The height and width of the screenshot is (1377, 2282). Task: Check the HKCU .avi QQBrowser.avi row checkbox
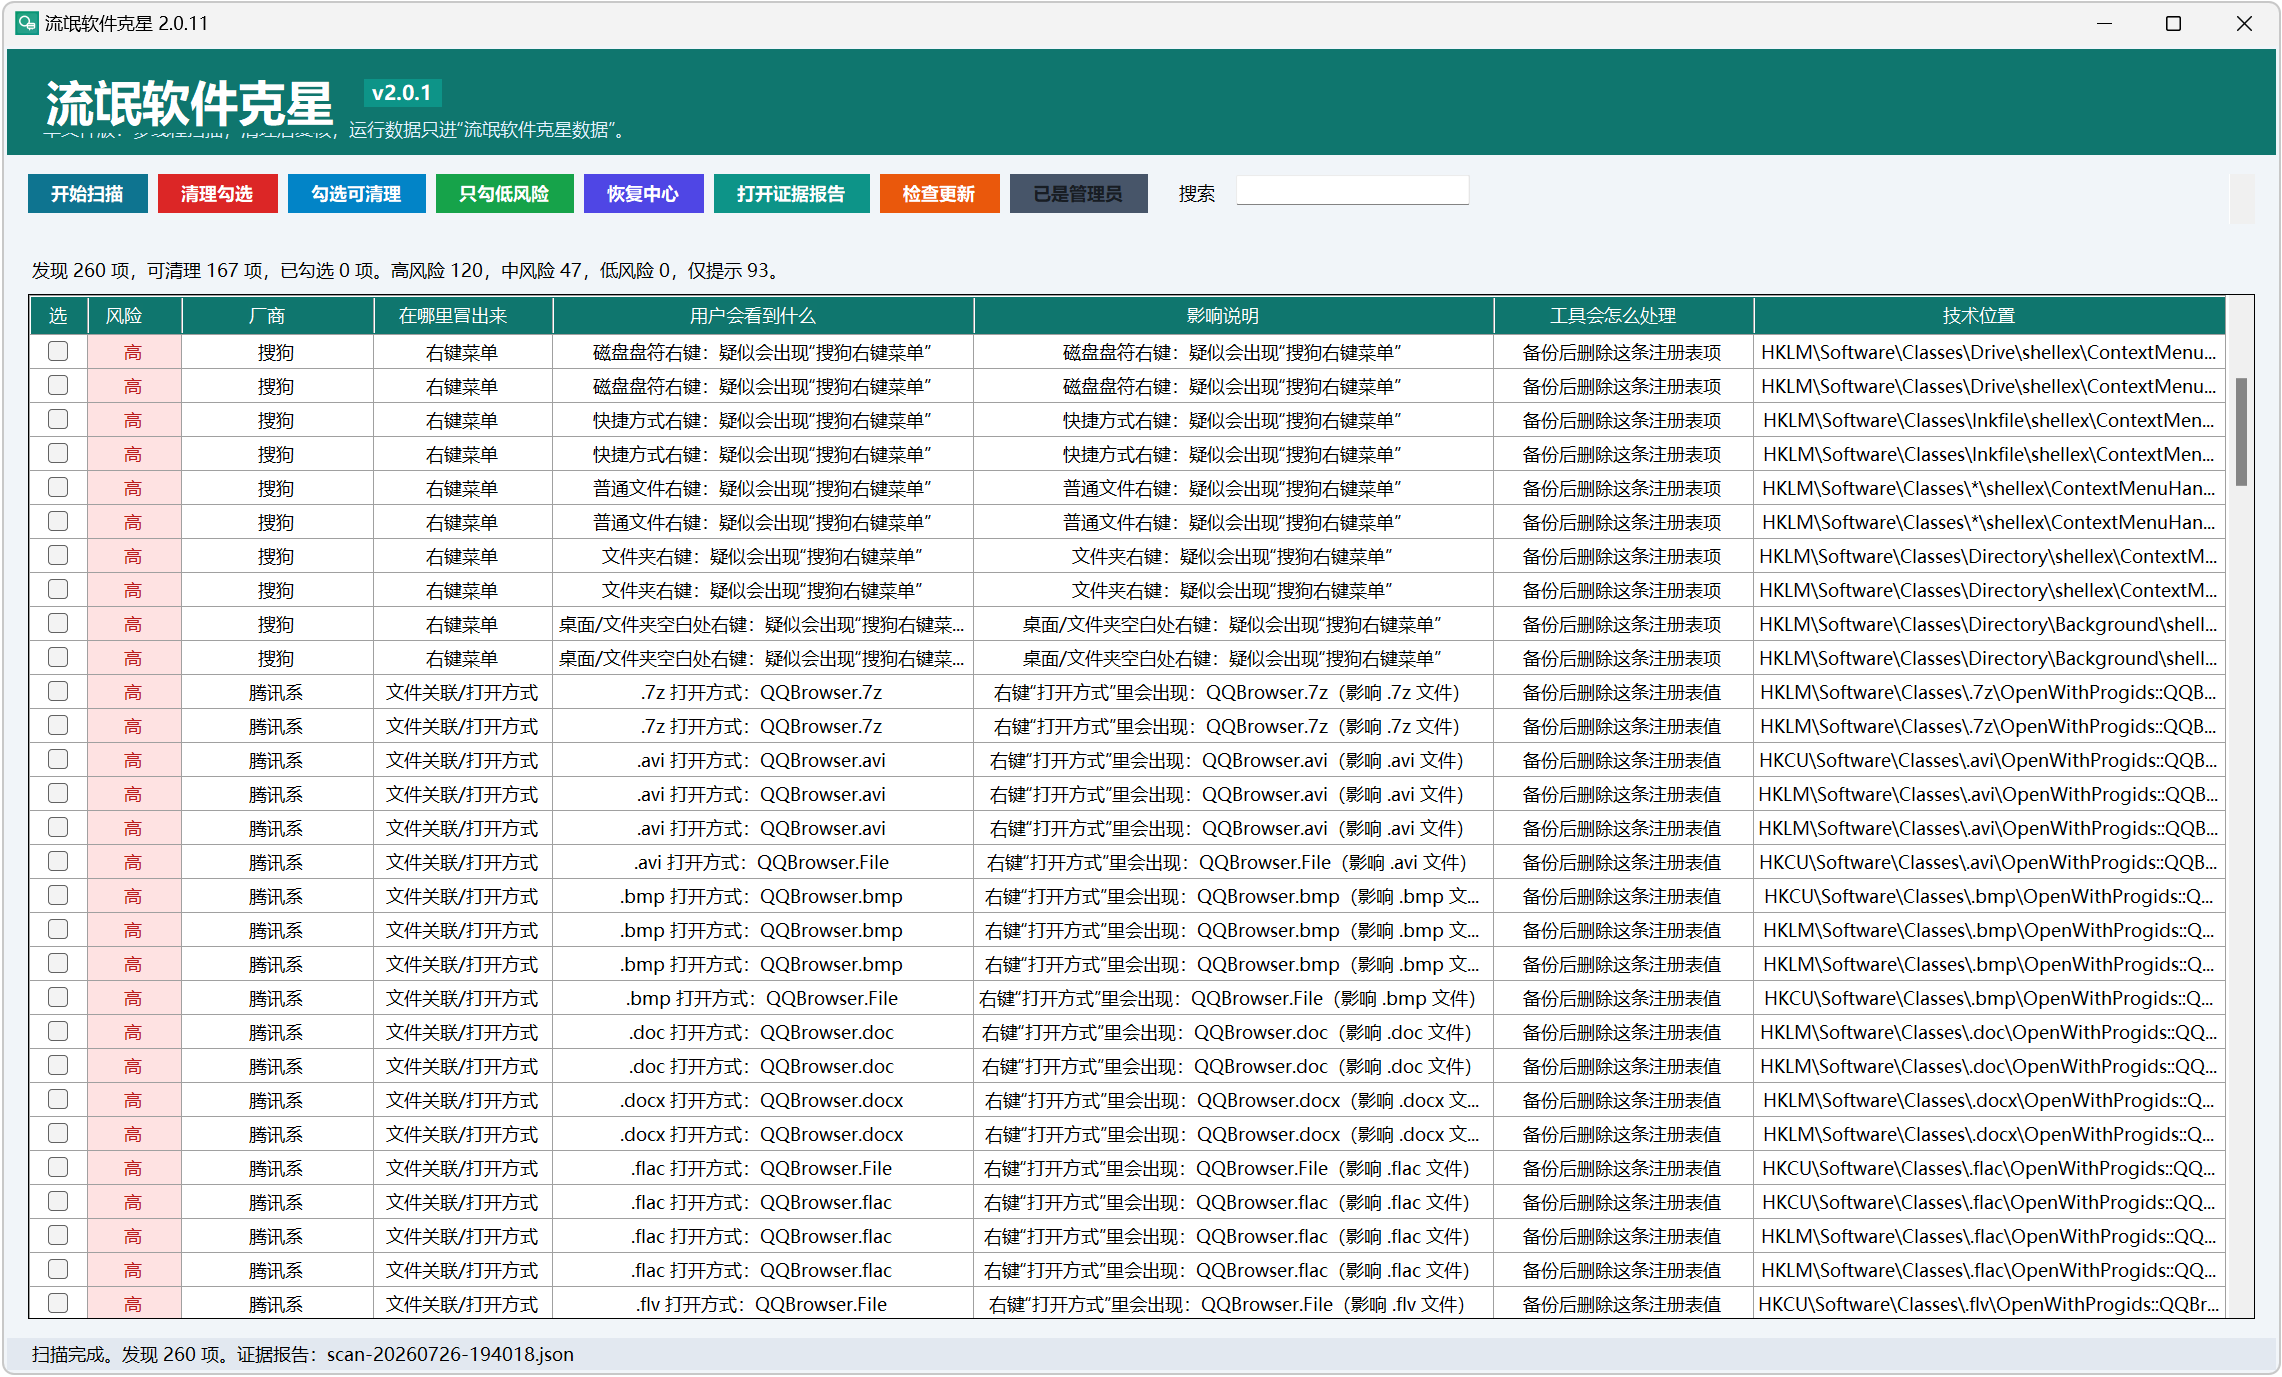coord(58,760)
